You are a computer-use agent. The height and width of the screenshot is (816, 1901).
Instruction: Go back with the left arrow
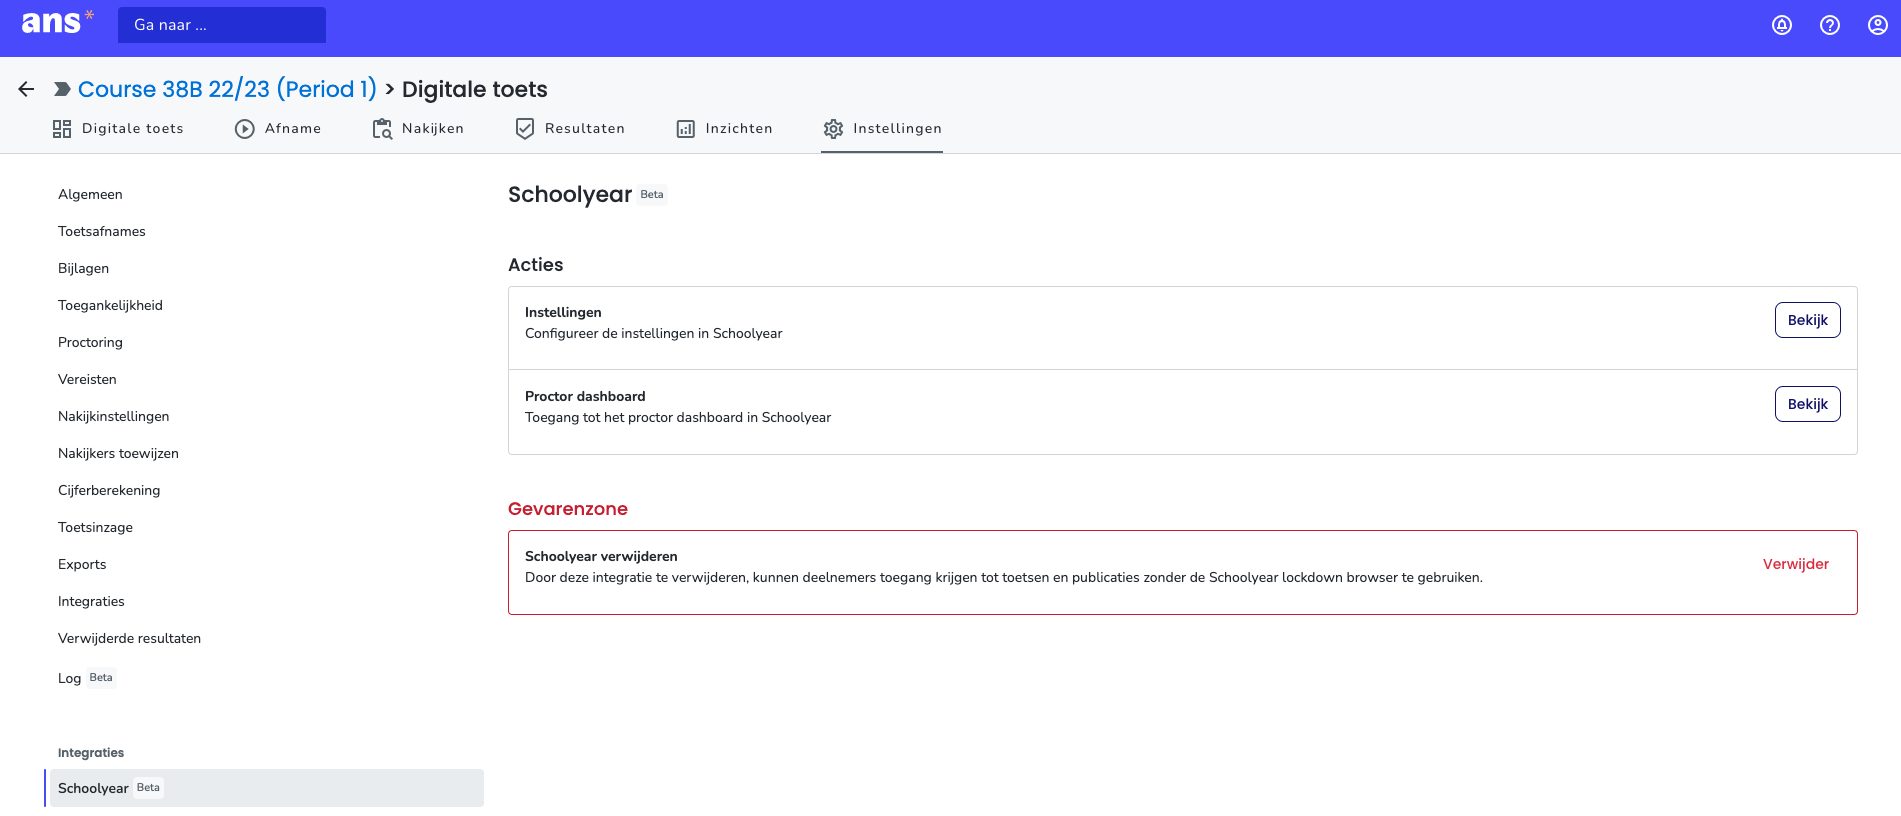pyautogui.click(x=26, y=89)
